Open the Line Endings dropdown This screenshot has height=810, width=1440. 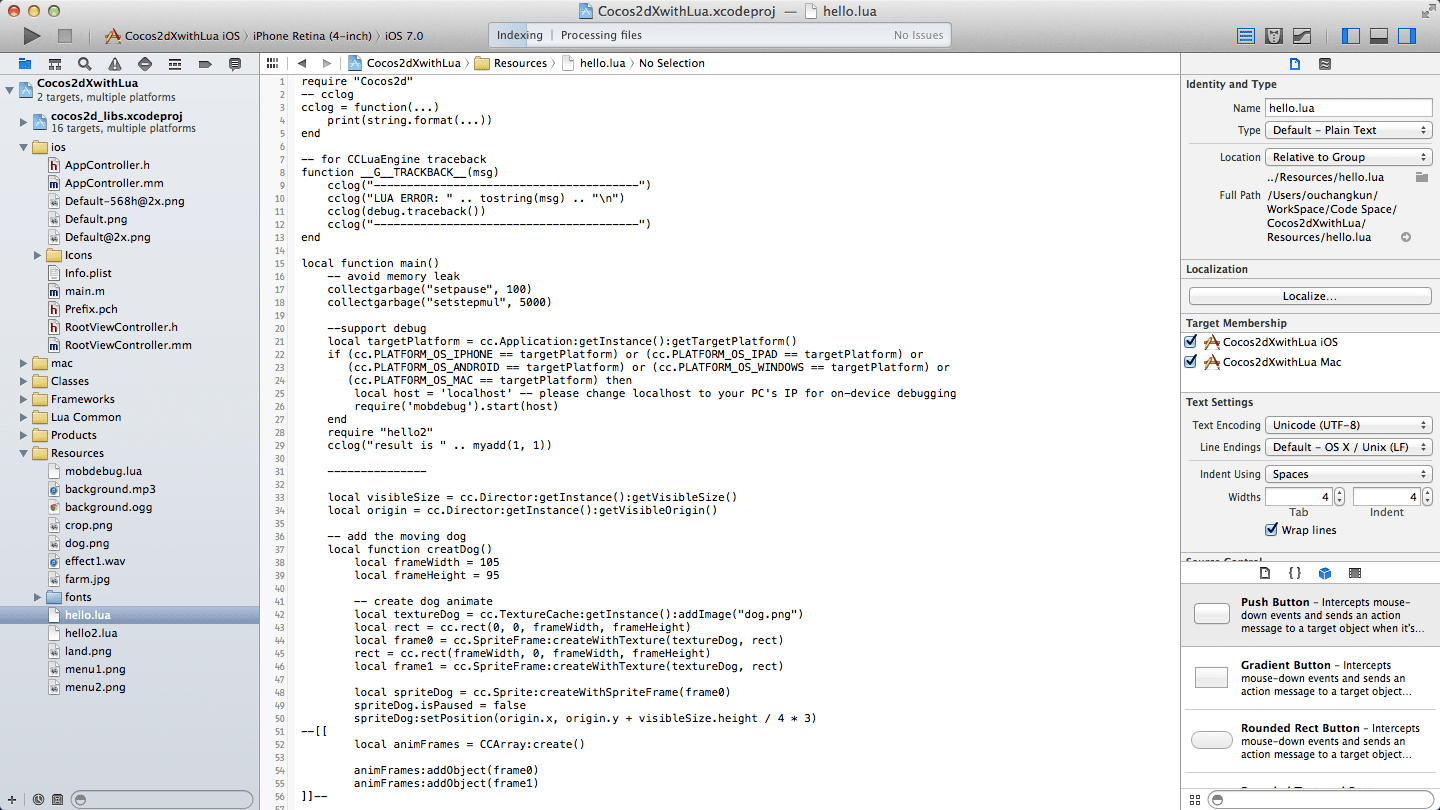(x=1348, y=447)
